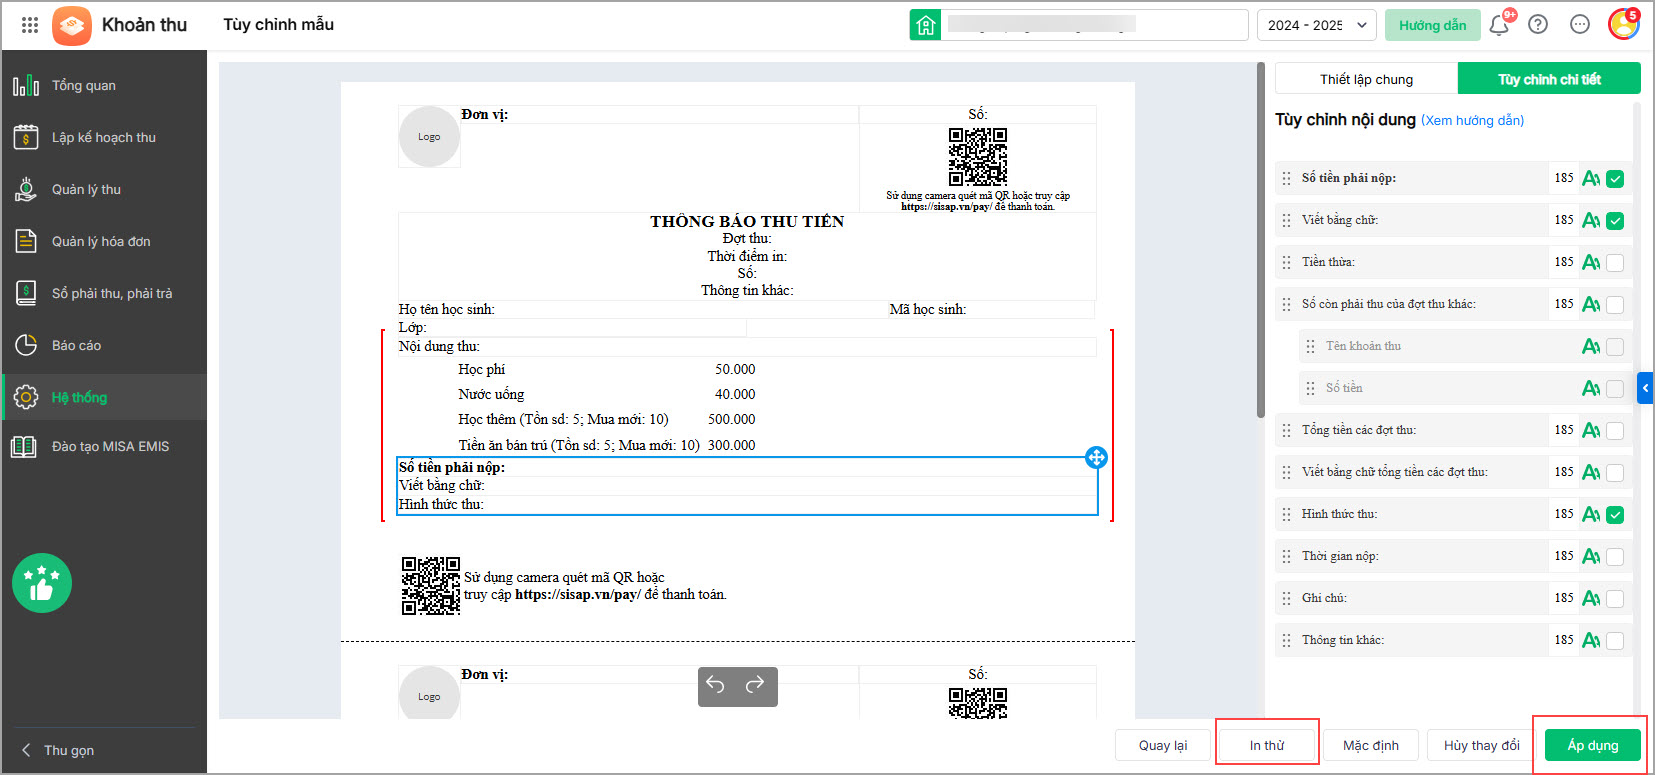Open the user avatar profile menu
Screen dimensions: 1655x775
1623,24
